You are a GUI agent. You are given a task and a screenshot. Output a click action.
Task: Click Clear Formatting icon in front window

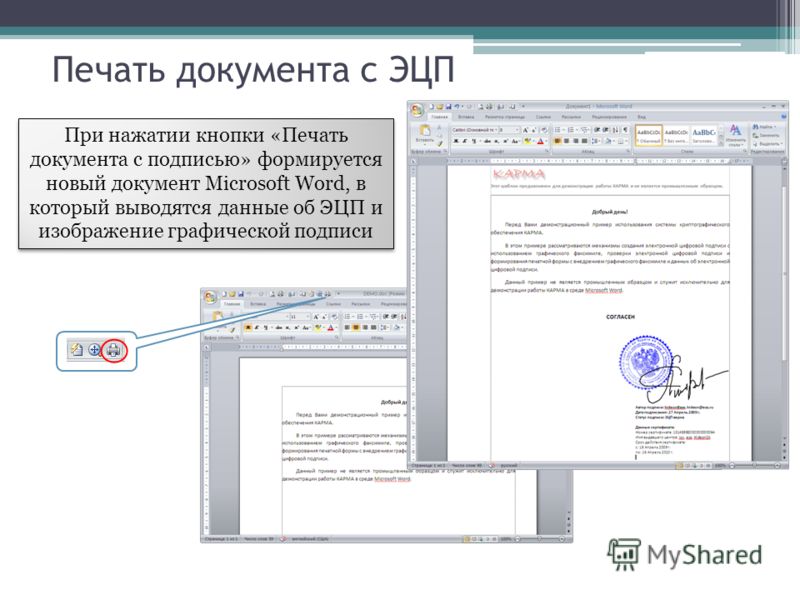(543, 130)
